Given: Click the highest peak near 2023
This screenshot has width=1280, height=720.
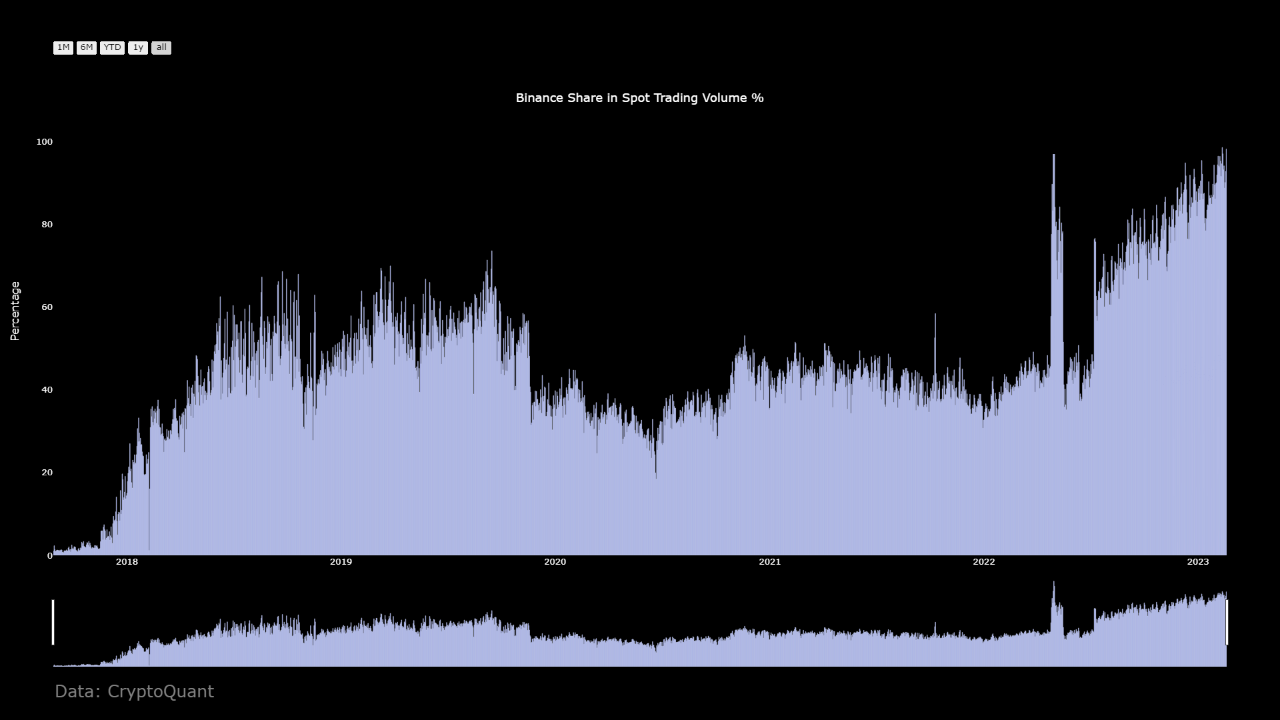Looking at the screenshot, I should point(1224,150).
